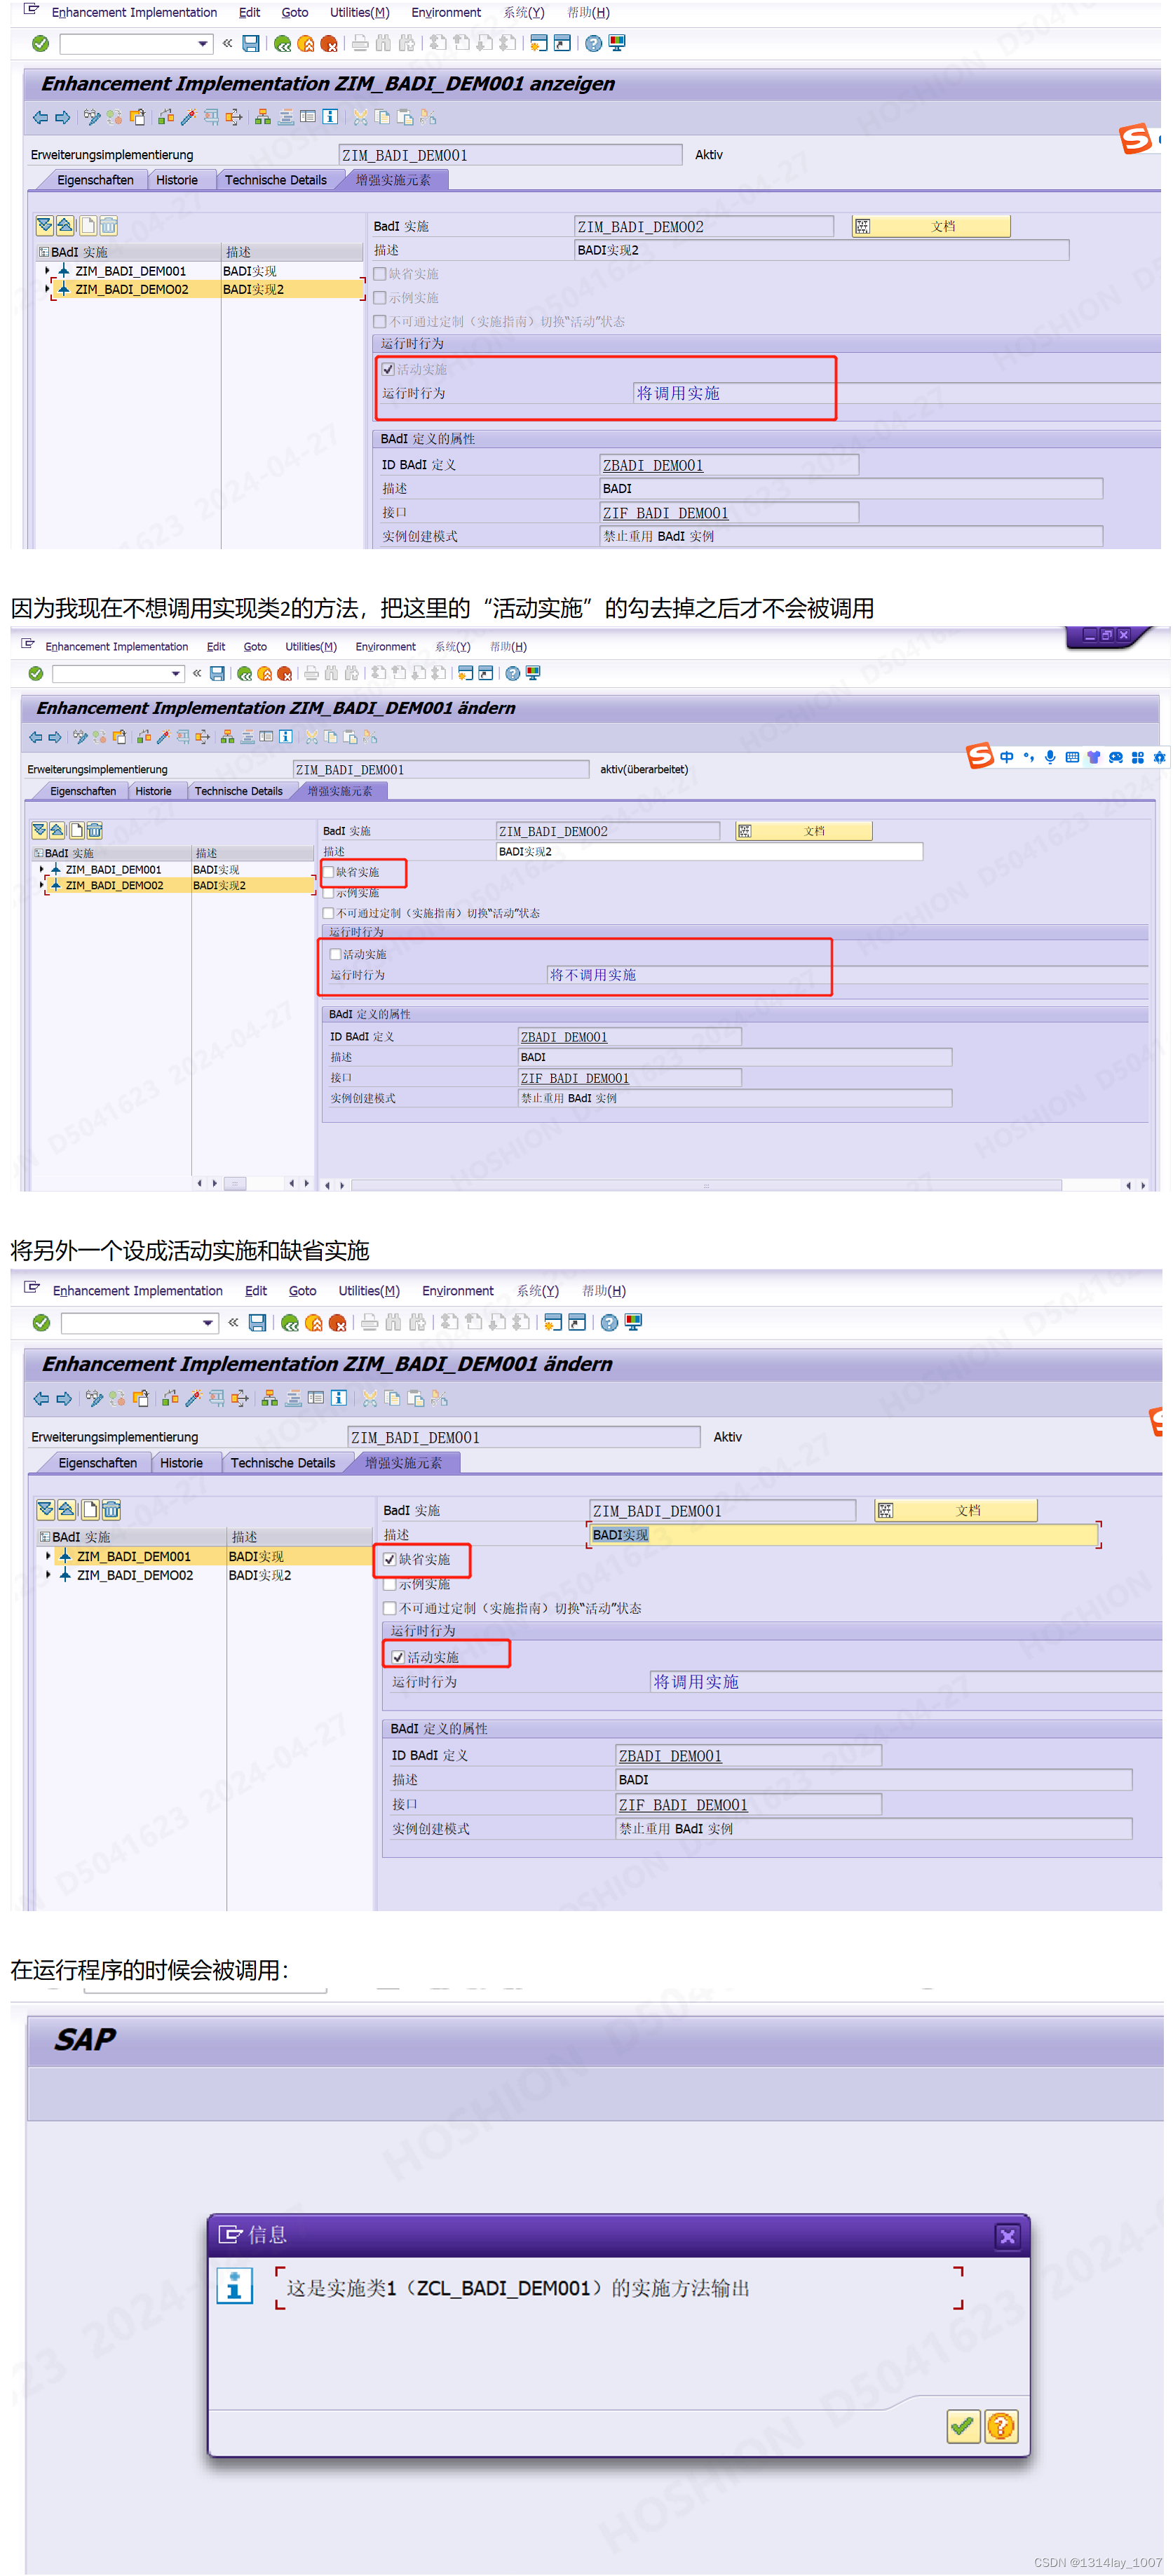Click Save icon in last ändern window
Screen dimensions: 1173x2576
coord(257,1323)
